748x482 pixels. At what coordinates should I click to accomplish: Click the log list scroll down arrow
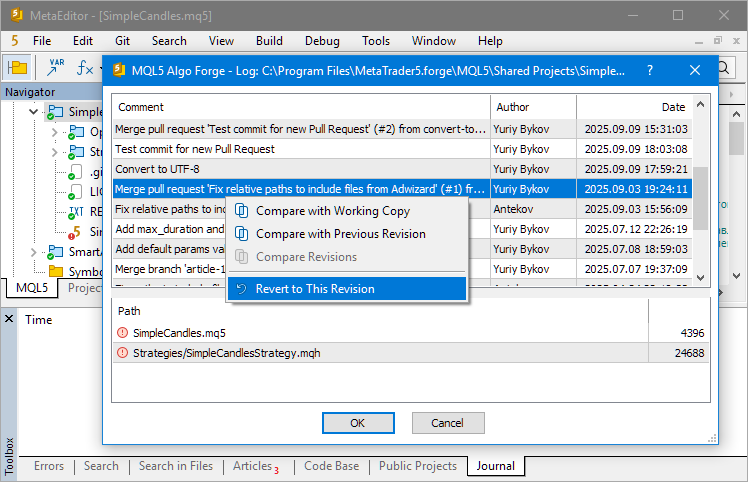pyautogui.click(x=700, y=278)
